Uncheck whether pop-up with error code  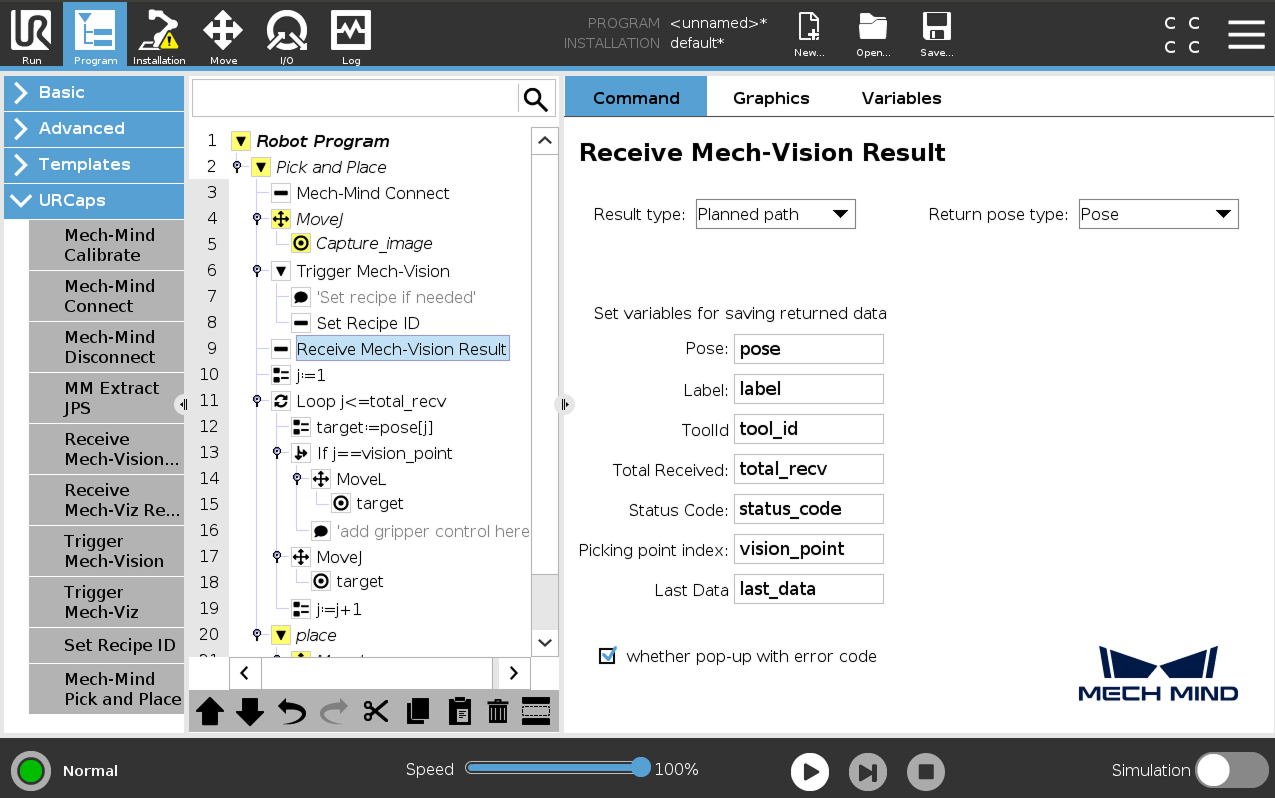point(607,656)
